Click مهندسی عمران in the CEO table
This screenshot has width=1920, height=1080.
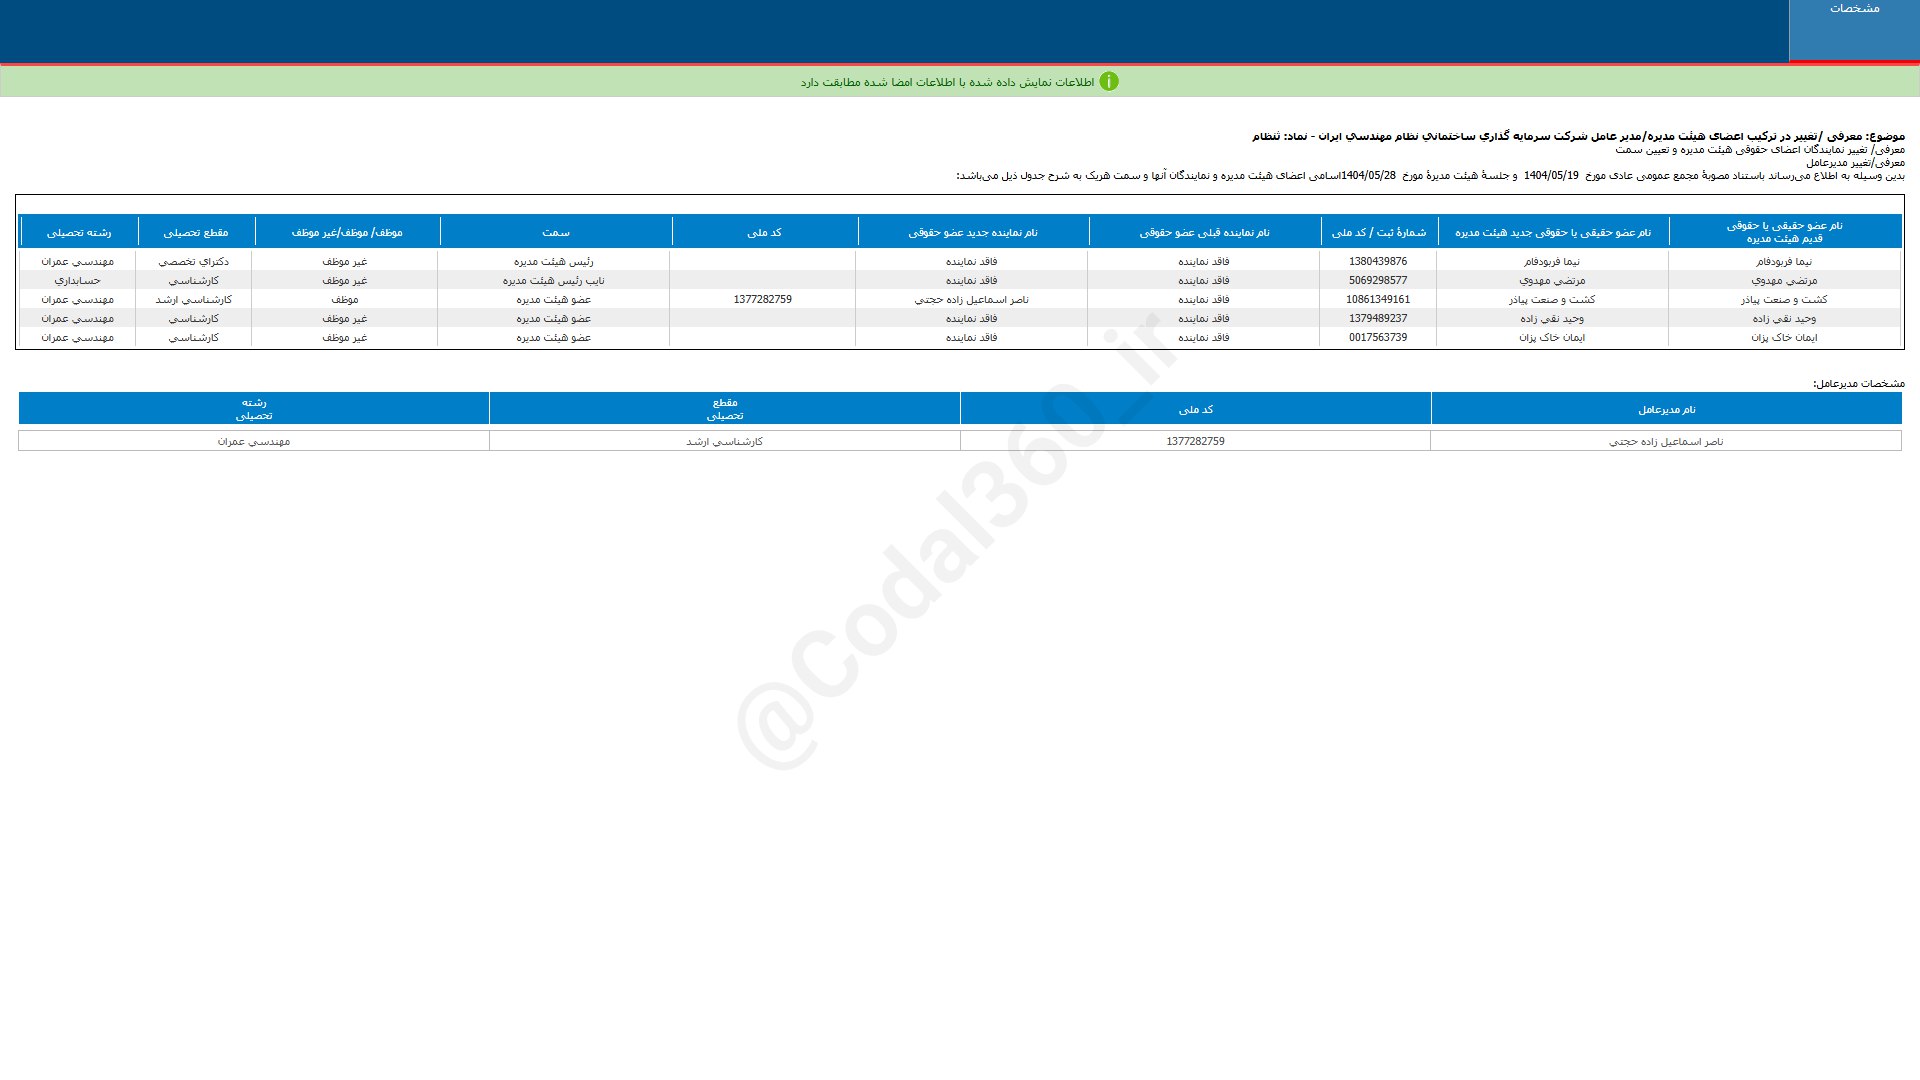[x=254, y=442]
